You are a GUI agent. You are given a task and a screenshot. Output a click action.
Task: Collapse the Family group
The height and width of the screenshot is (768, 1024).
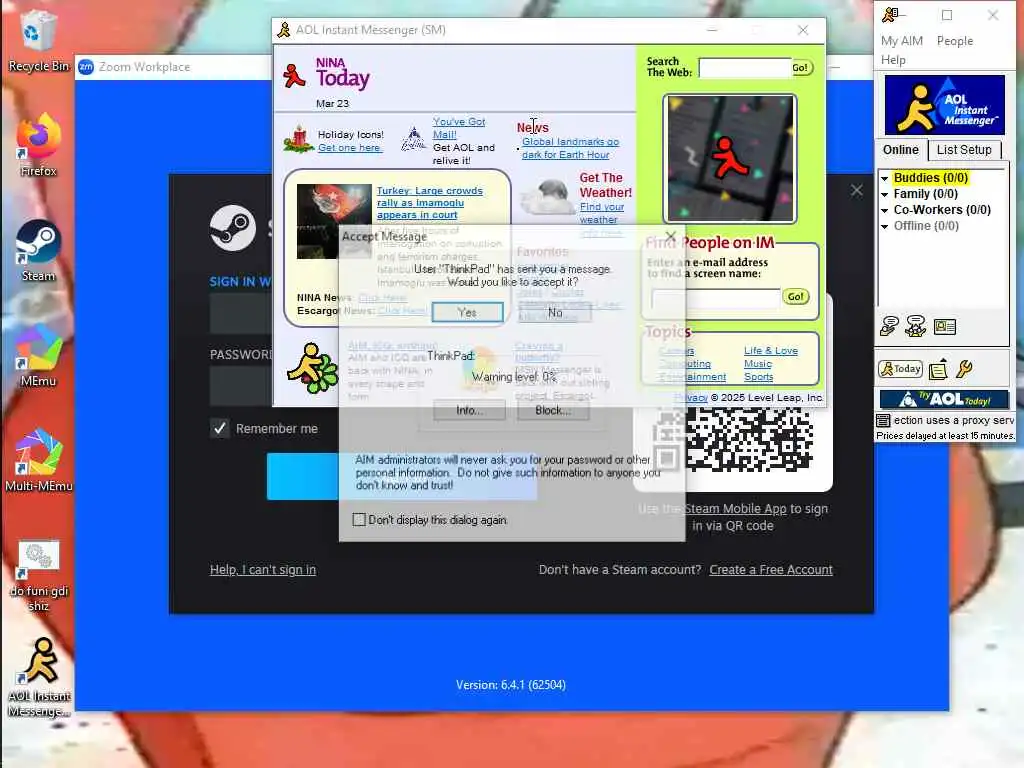pos(884,194)
